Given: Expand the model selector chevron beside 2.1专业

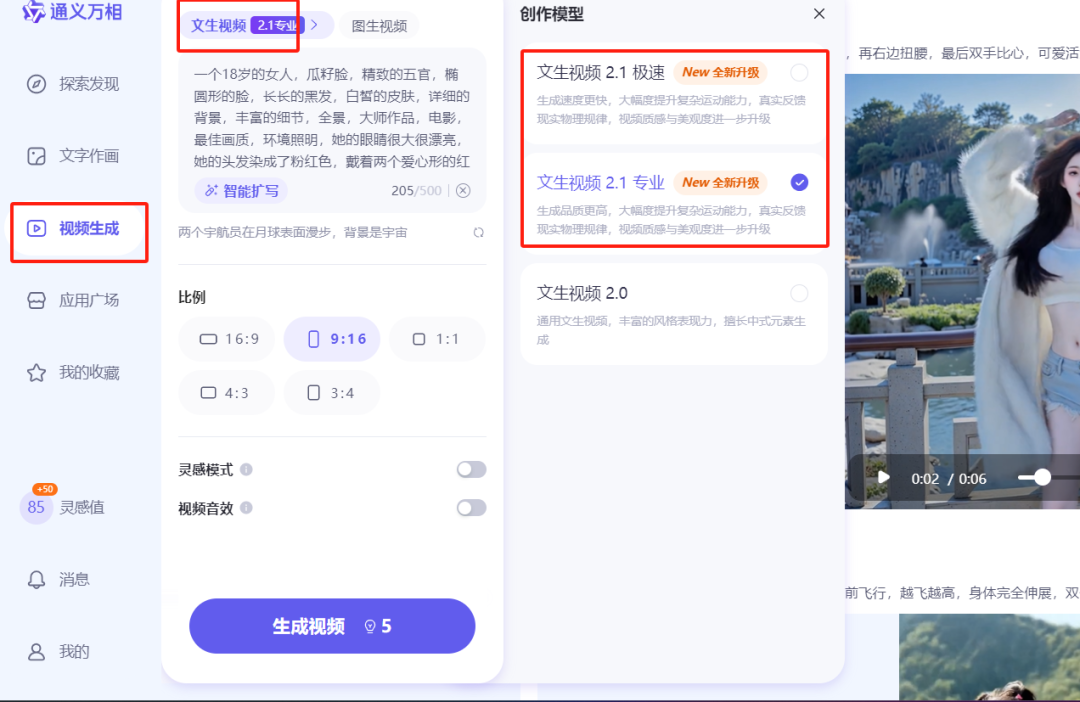Looking at the screenshot, I should pyautogui.click(x=316, y=25).
